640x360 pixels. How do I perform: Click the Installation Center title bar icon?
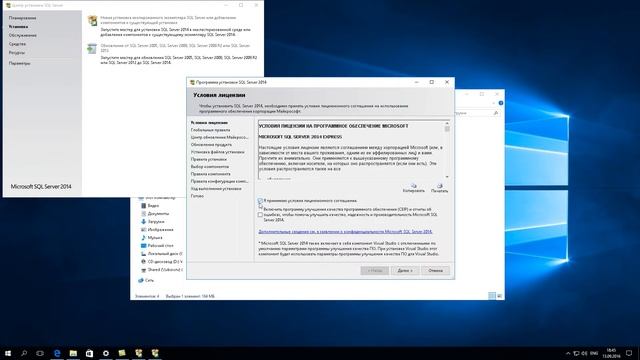[8, 5]
